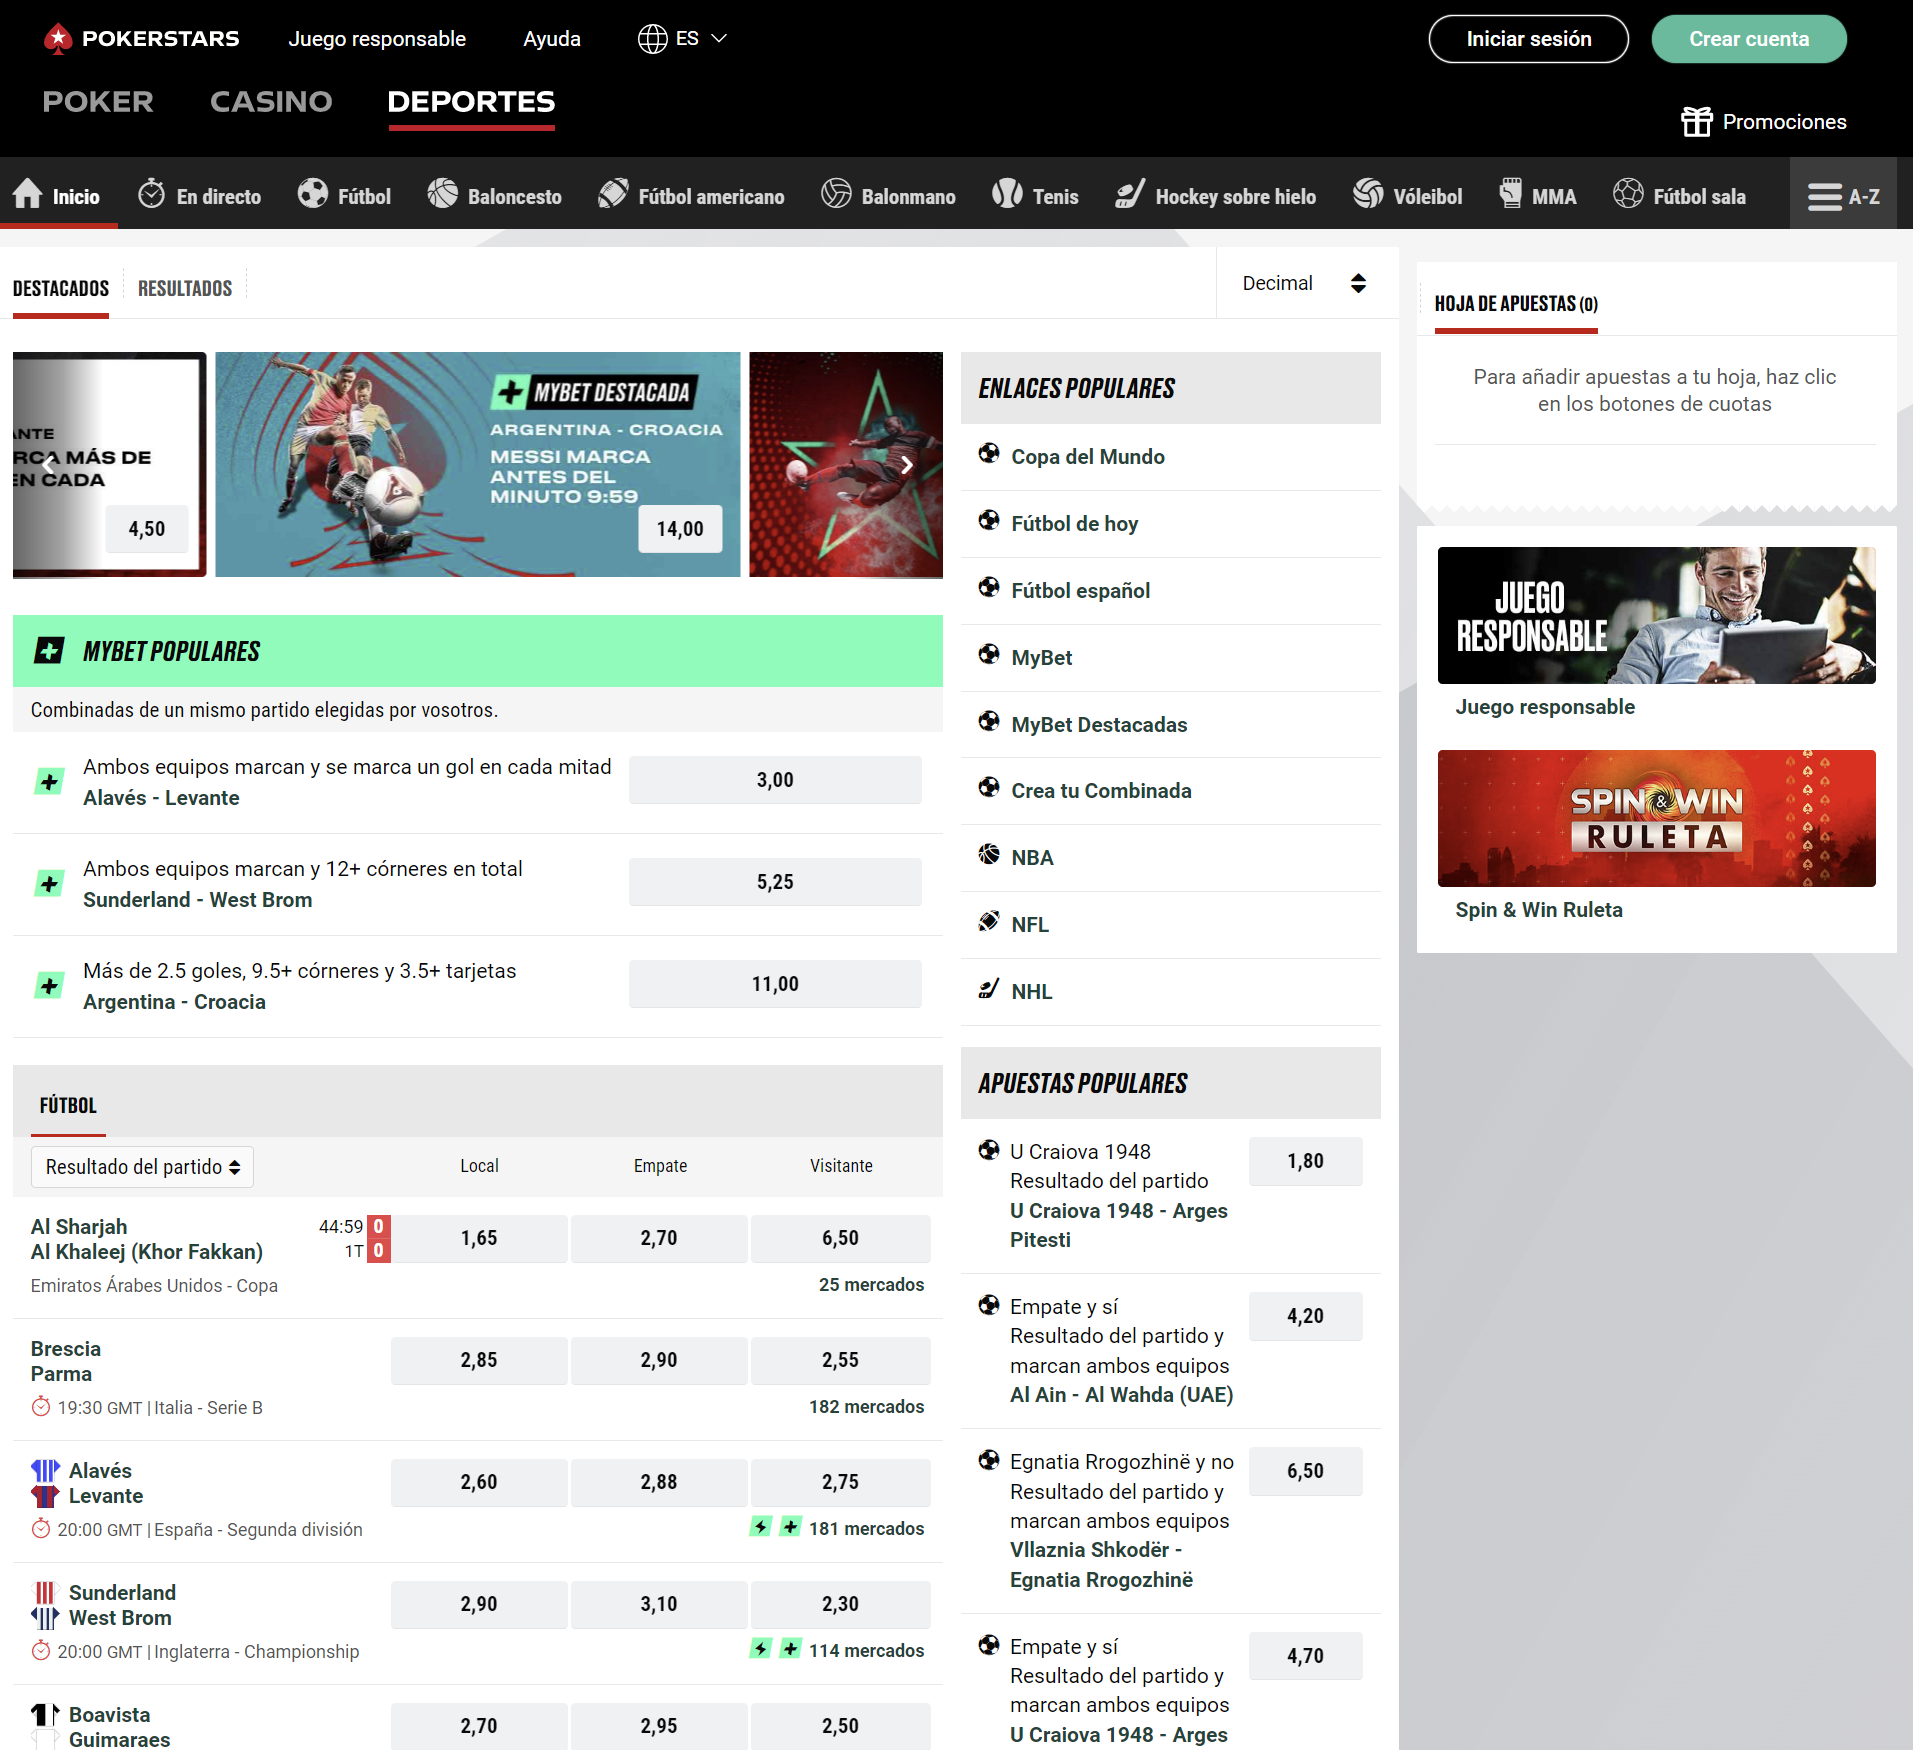1913x1750 pixels.
Task: Click green plus icon on Sunderland 114 mercados row
Action: click(790, 1648)
